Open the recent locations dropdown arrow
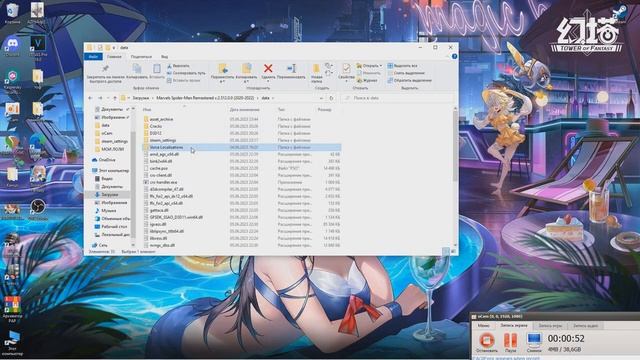Screen dimensions: 640x360 tap(108, 98)
